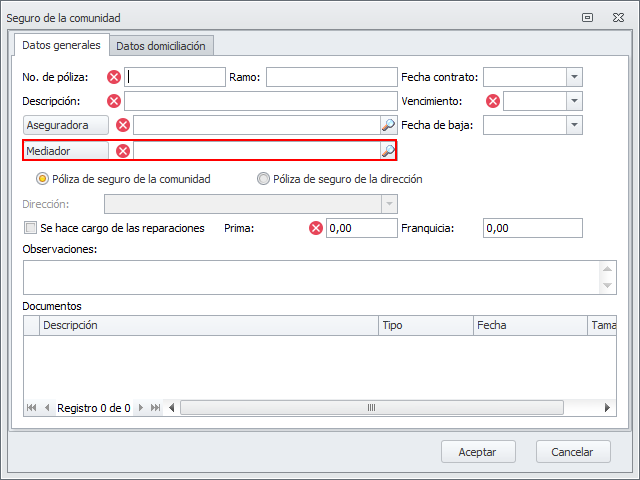Select the Datos generales tab
Viewport: 640px width, 480px height.
(x=61, y=45)
